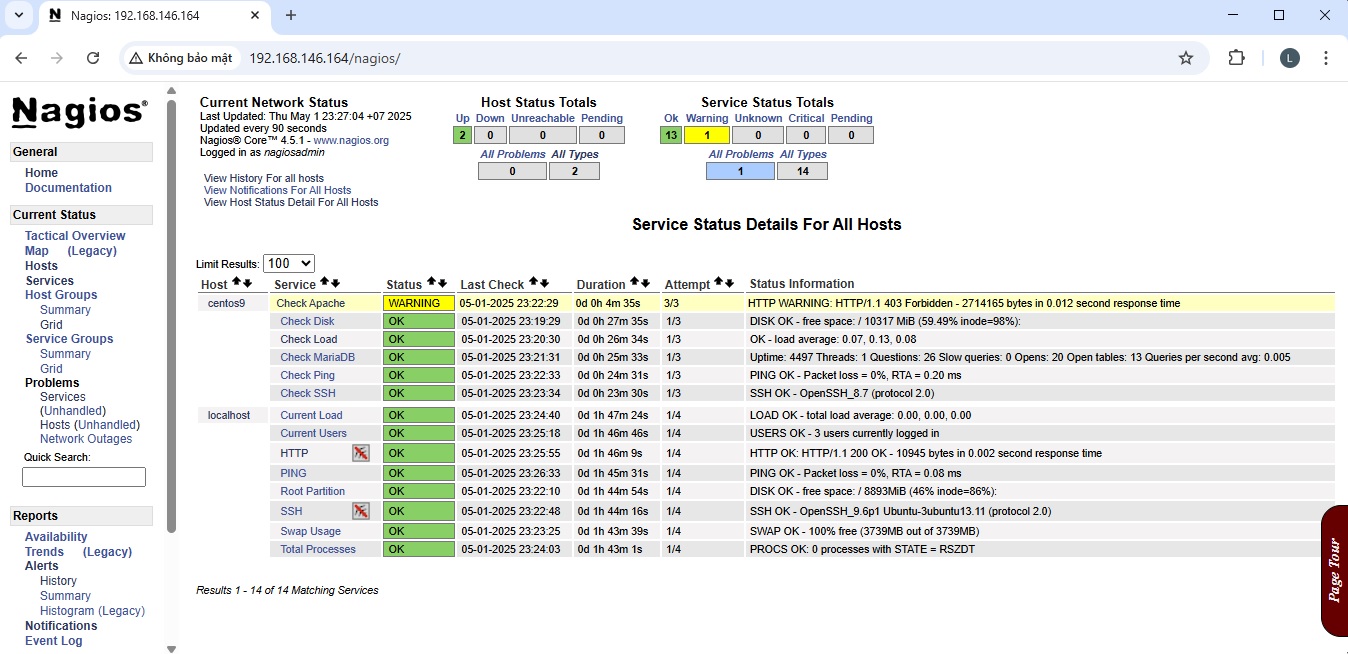Reload the Nagios page
This screenshot has height=654, width=1348.
(x=93, y=58)
